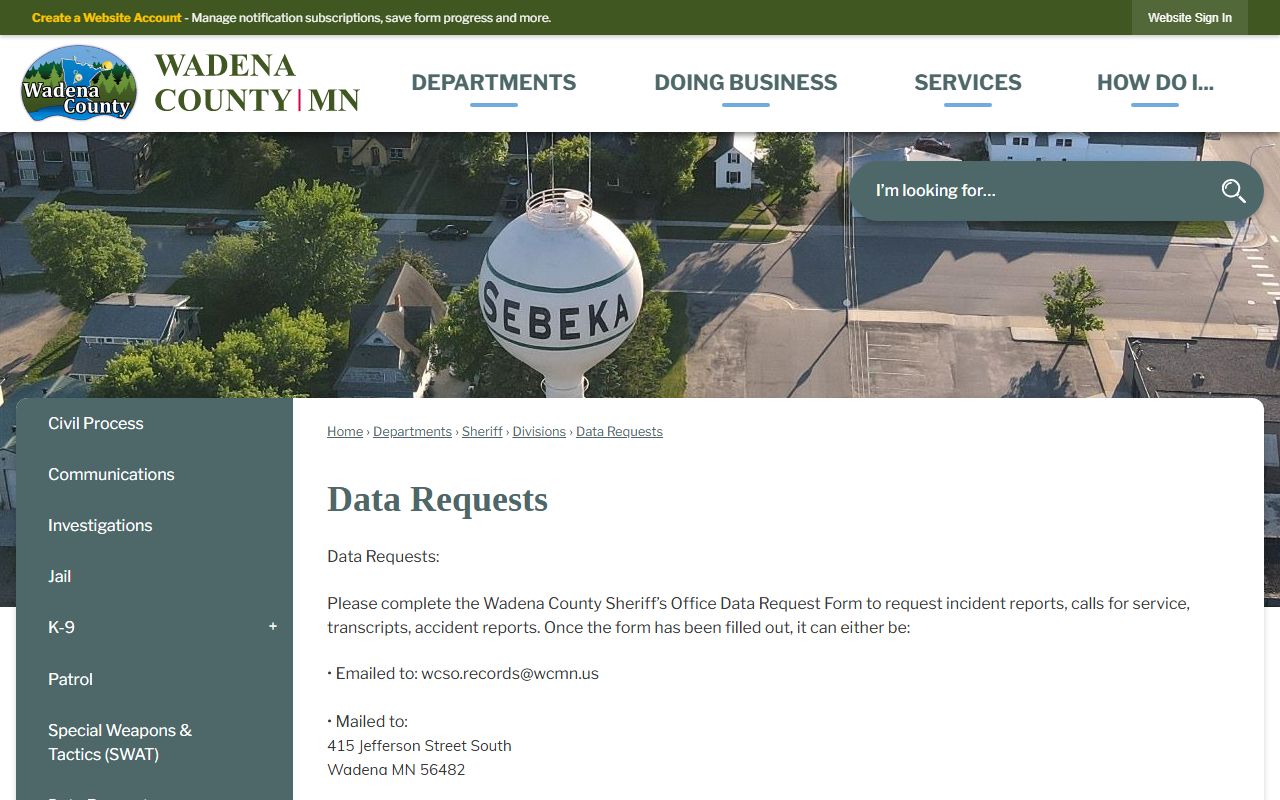Click the Data Requests page heading
1280x800 pixels.
click(437, 499)
